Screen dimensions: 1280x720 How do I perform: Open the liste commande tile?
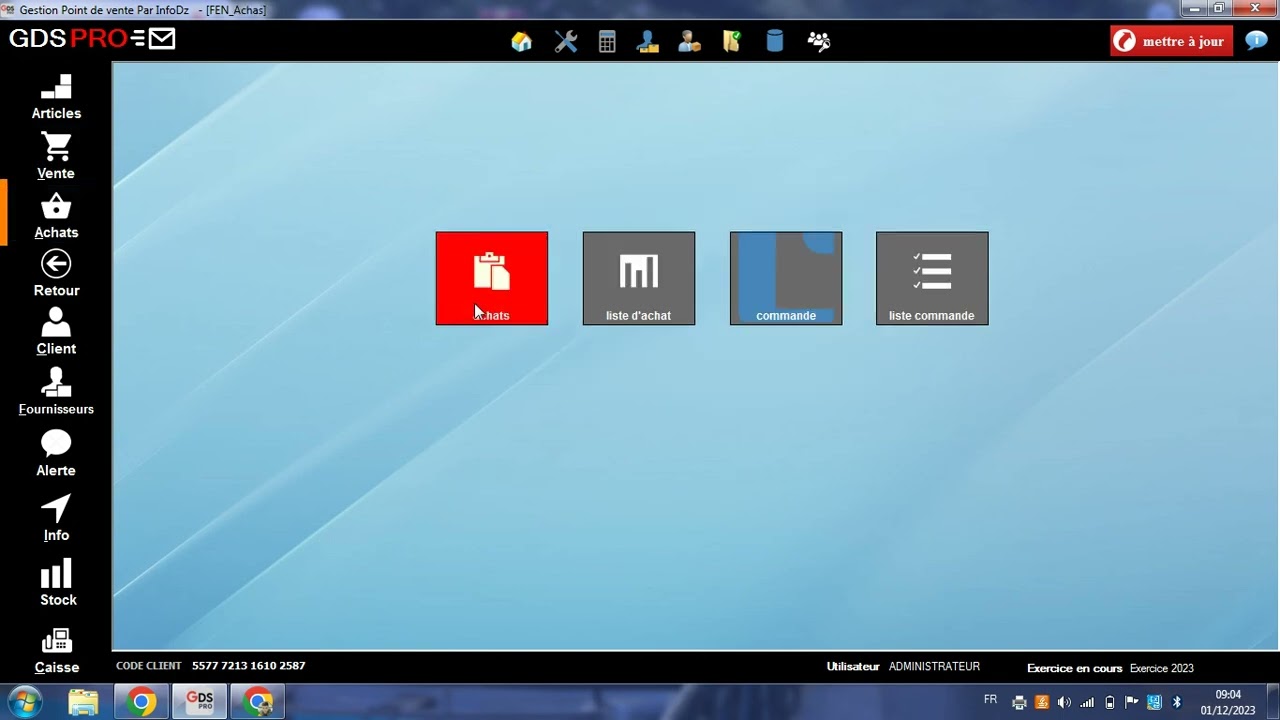click(932, 278)
